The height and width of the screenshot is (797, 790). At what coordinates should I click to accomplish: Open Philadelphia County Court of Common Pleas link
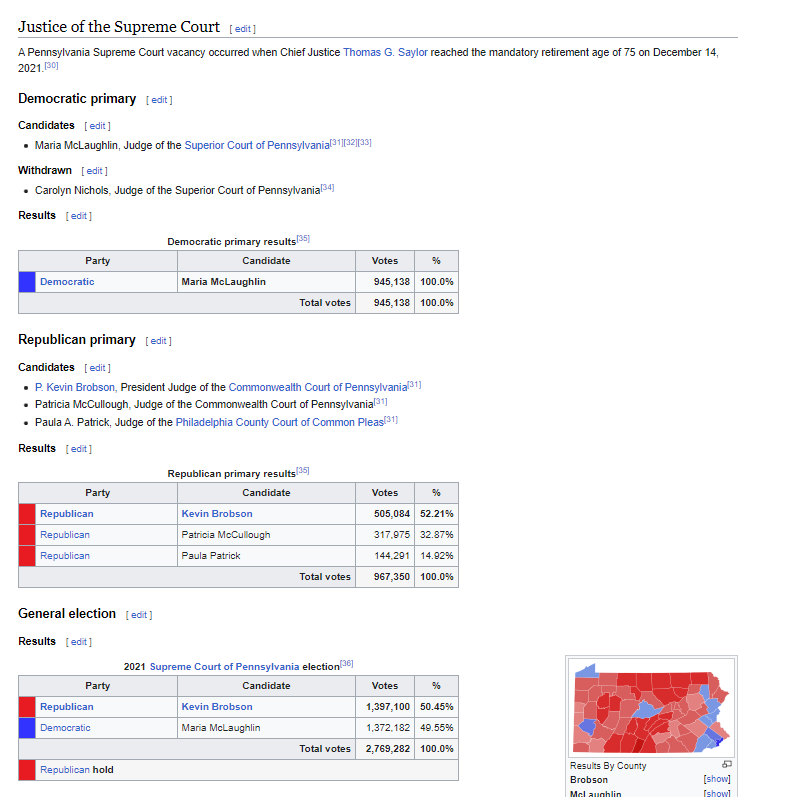point(280,422)
